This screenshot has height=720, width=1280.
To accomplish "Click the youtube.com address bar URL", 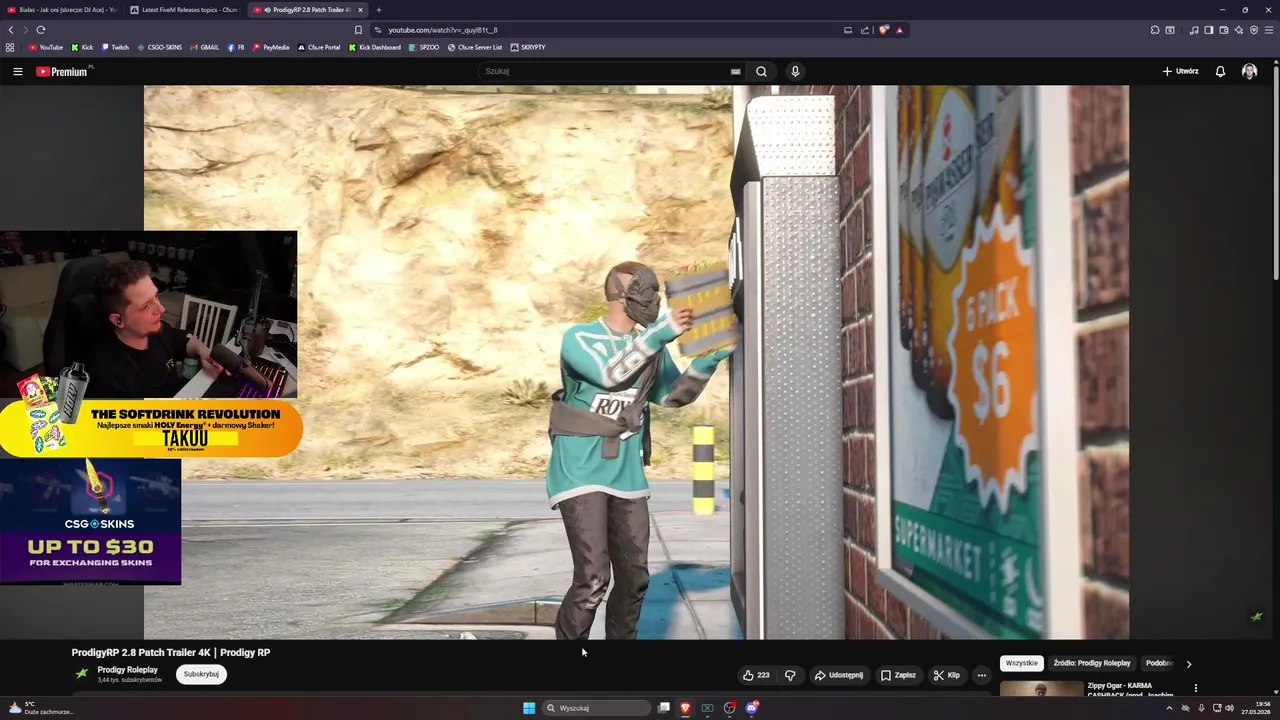I will click(x=443, y=30).
